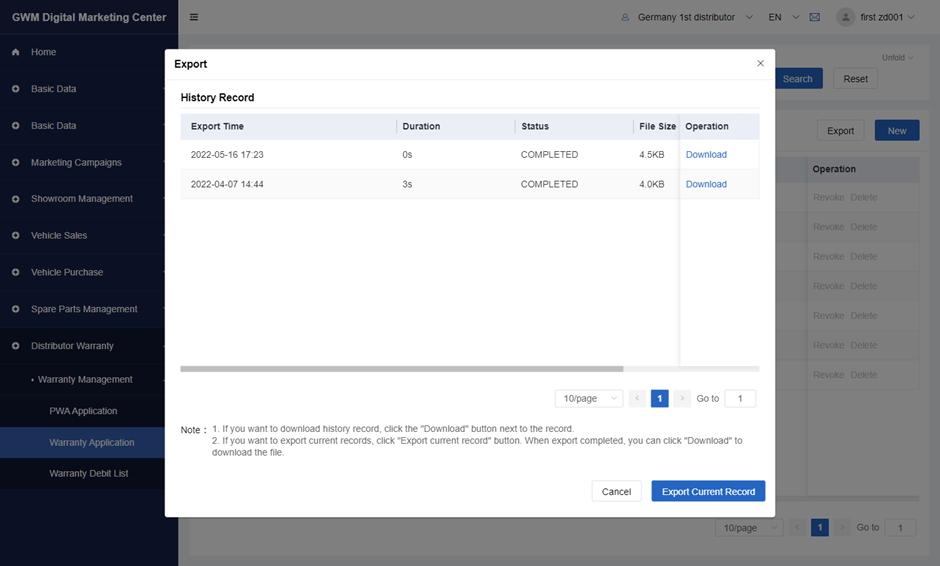This screenshot has width=940, height=566.
Task: Select page 1 in Export dialog pagination
Action: click(659, 398)
